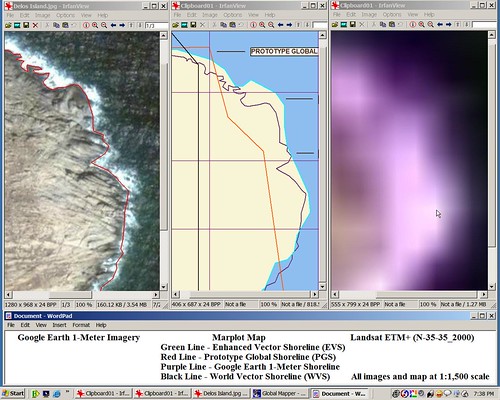500x400 pixels.
Task: Click 'Marplot Map' heading in WordPad
Action: pos(239,338)
